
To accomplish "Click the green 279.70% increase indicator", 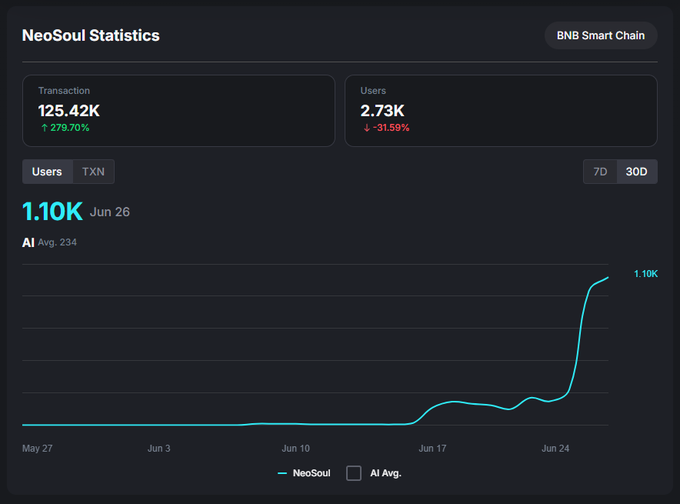I will pos(65,128).
